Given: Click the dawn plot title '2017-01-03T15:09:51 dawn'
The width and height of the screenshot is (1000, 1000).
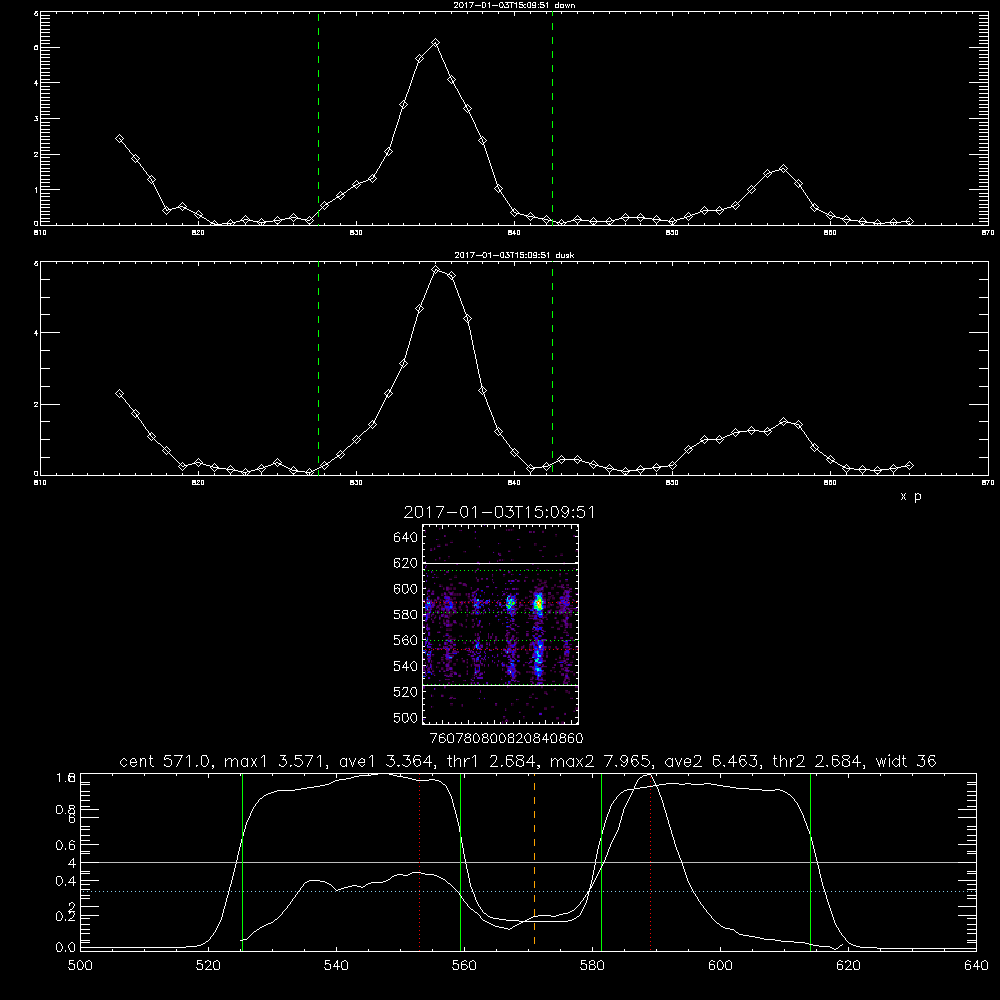Looking at the screenshot, I should 514,5.
